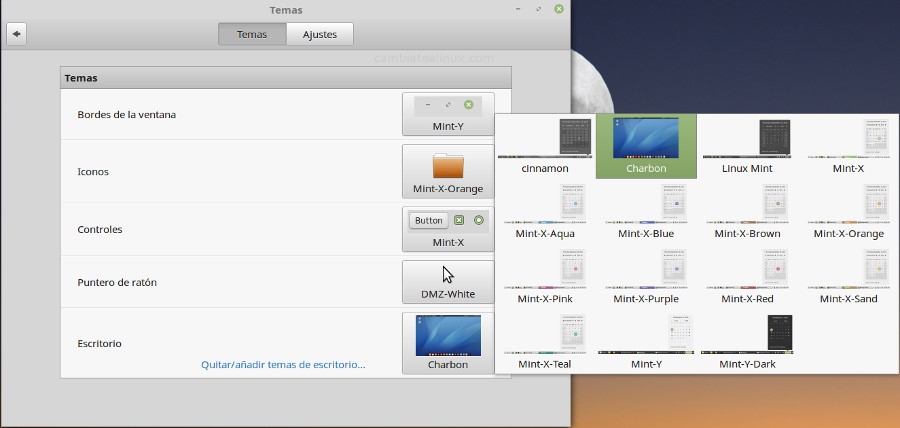Click the Puntero de ratón label
Image resolution: width=900 pixels, height=428 pixels.
(117, 282)
